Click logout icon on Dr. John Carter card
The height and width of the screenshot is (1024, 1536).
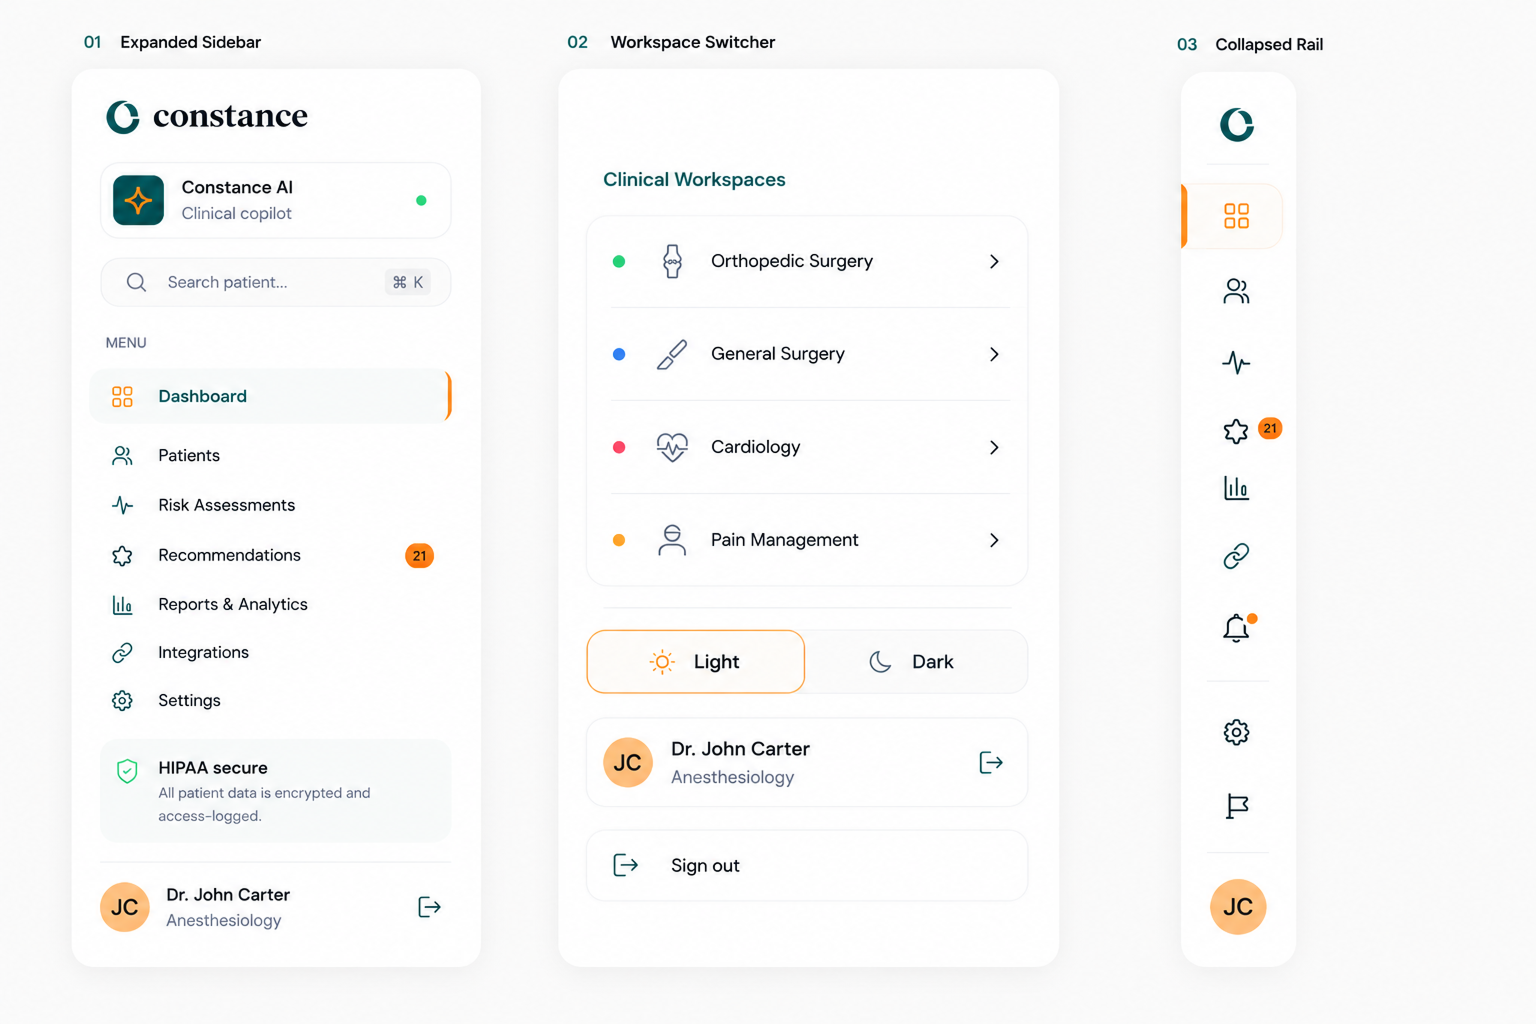pyautogui.click(x=991, y=763)
